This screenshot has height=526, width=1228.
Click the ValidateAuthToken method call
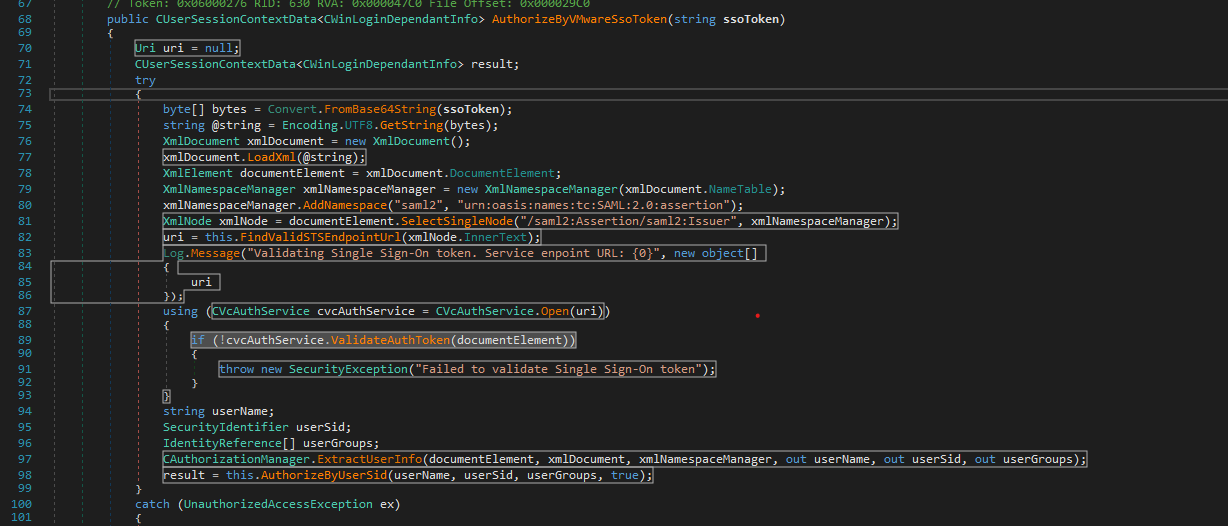point(388,340)
